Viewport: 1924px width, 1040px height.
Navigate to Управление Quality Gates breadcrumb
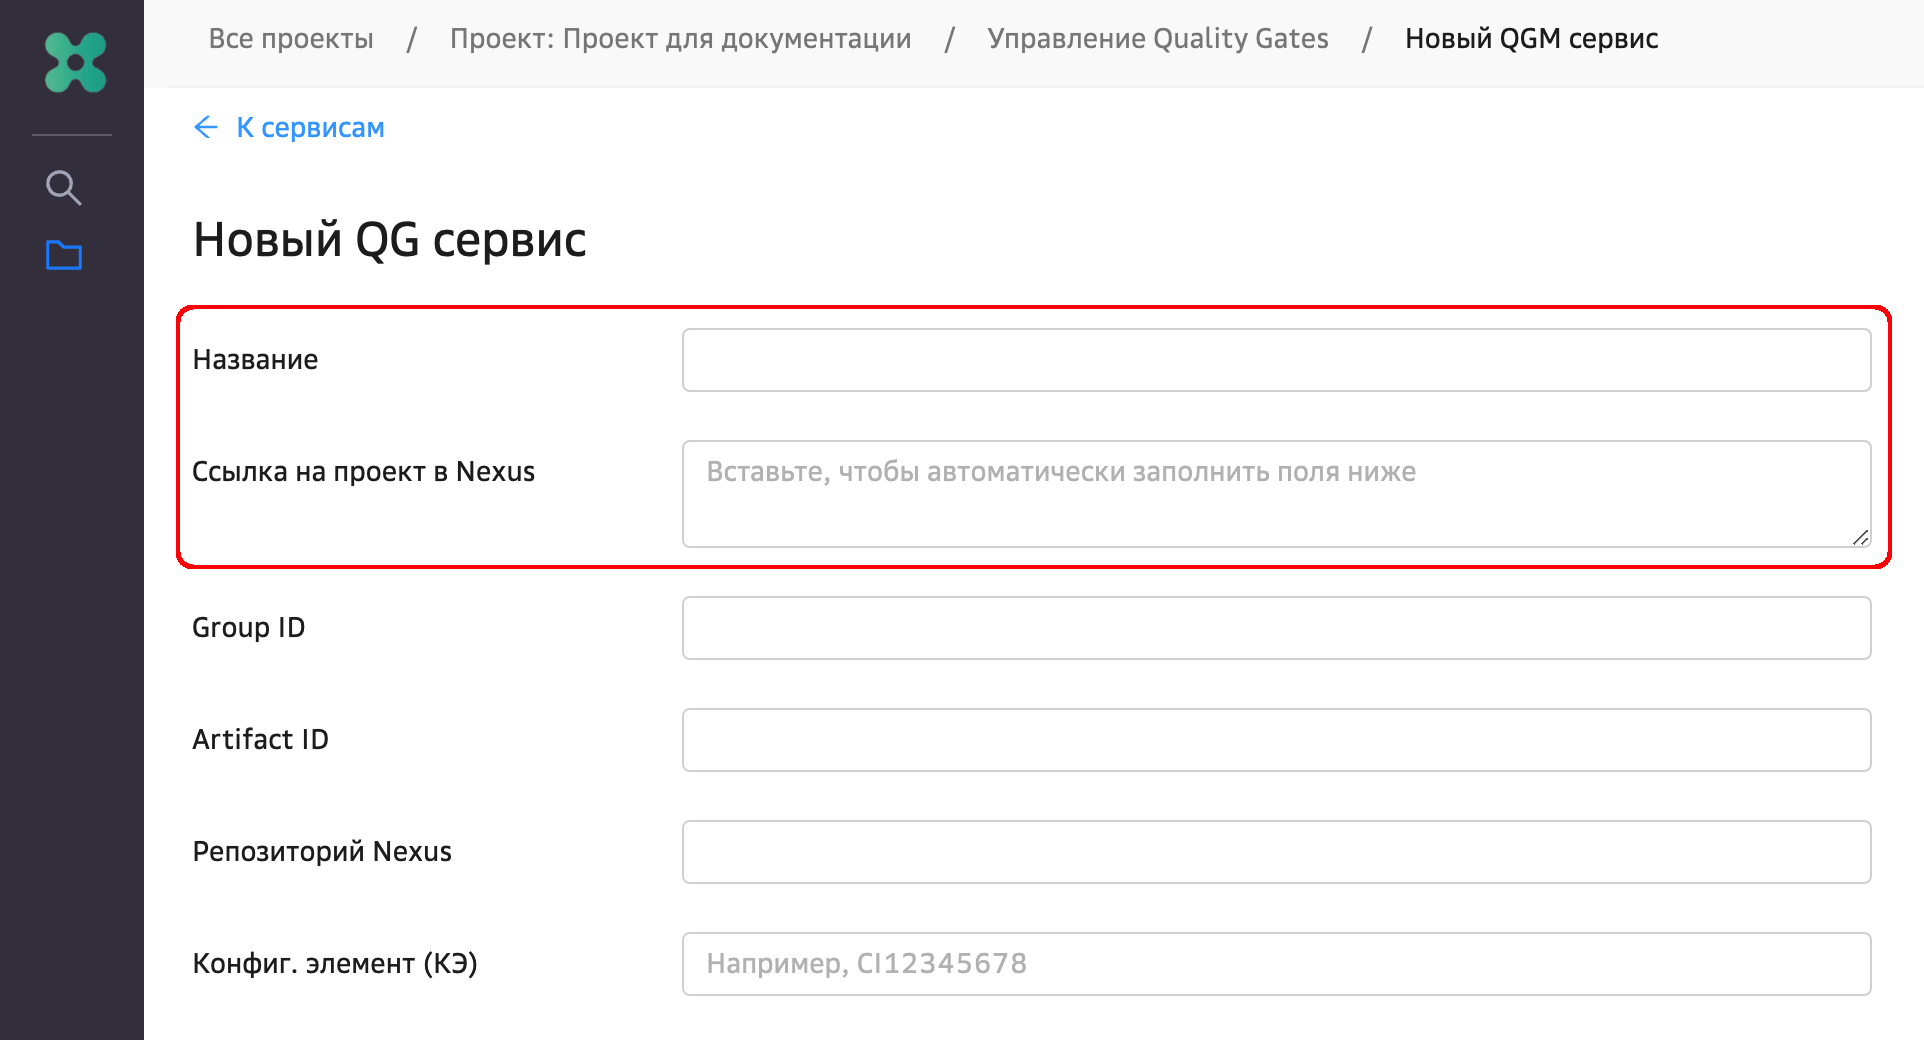click(x=1157, y=39)
